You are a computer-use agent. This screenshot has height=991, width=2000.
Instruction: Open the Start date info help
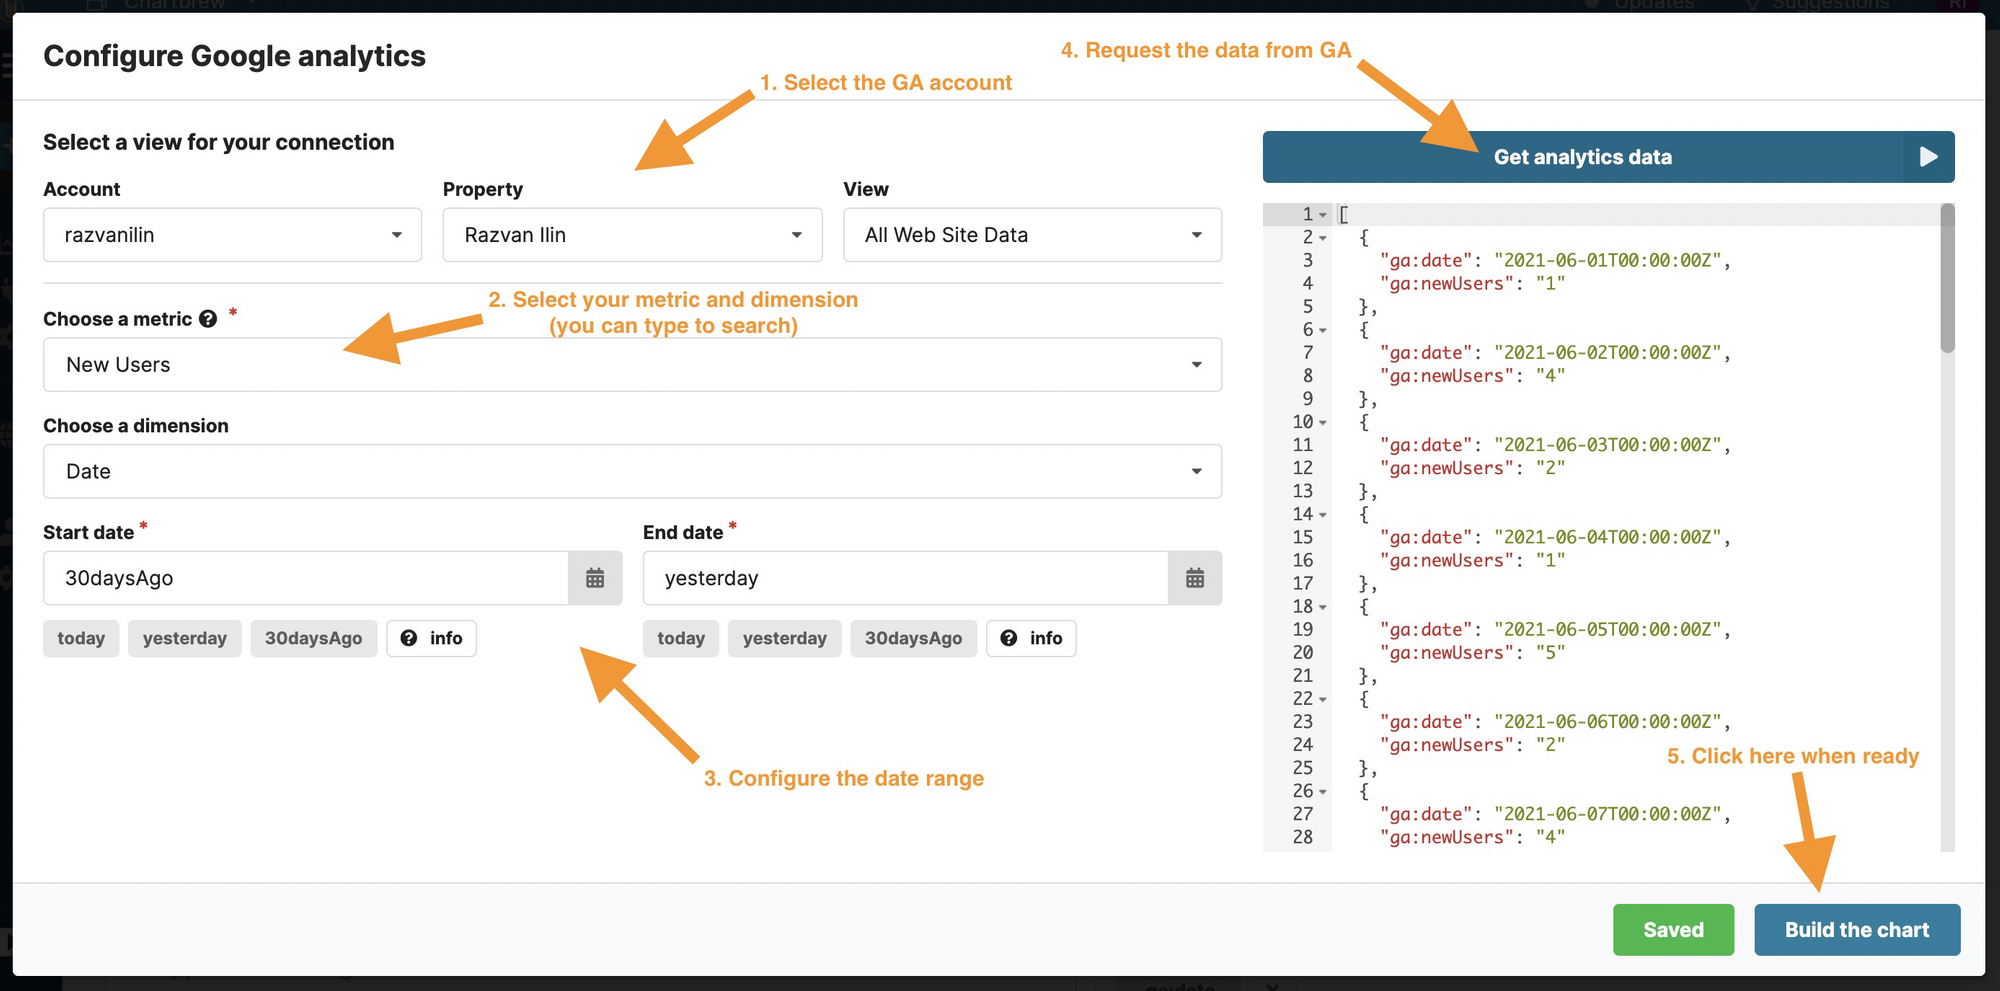tap(431, 638)
